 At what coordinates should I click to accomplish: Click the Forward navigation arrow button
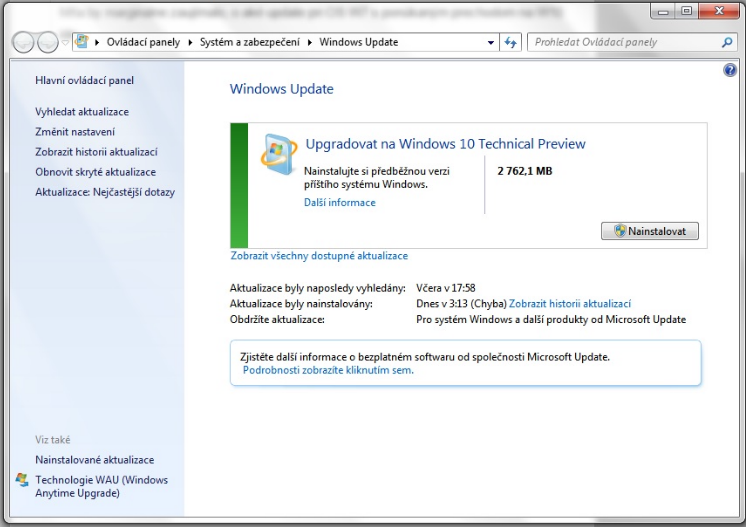[48, 43]
